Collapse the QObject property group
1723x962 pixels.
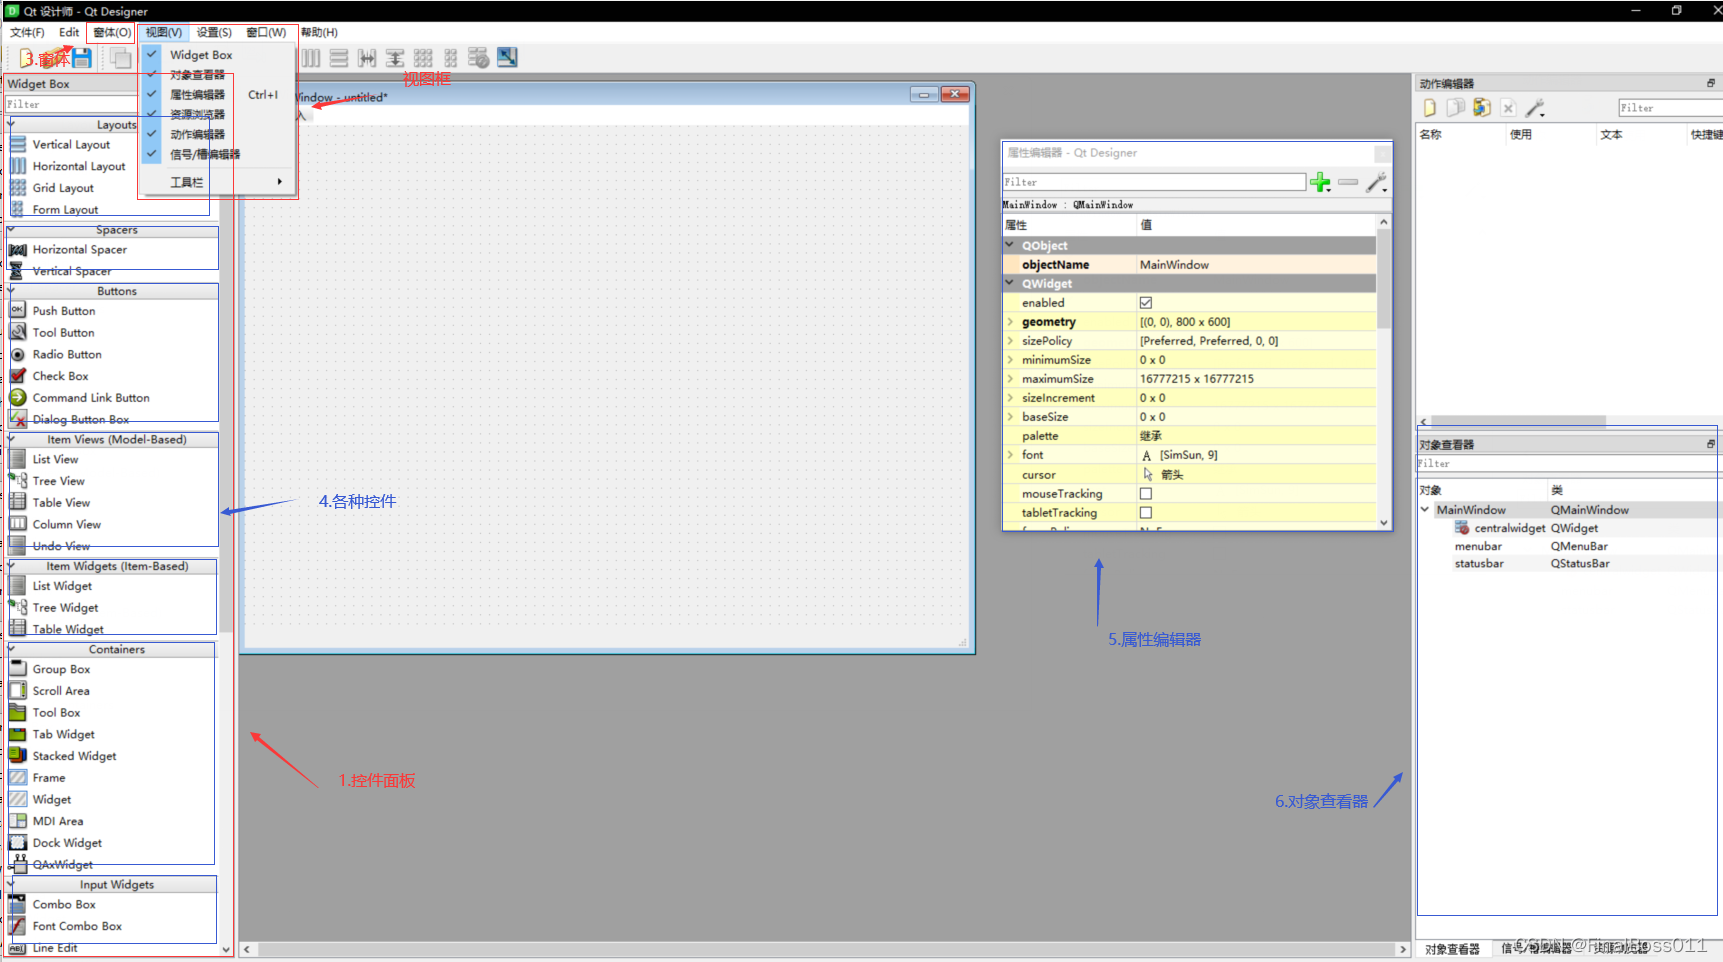1010,245
